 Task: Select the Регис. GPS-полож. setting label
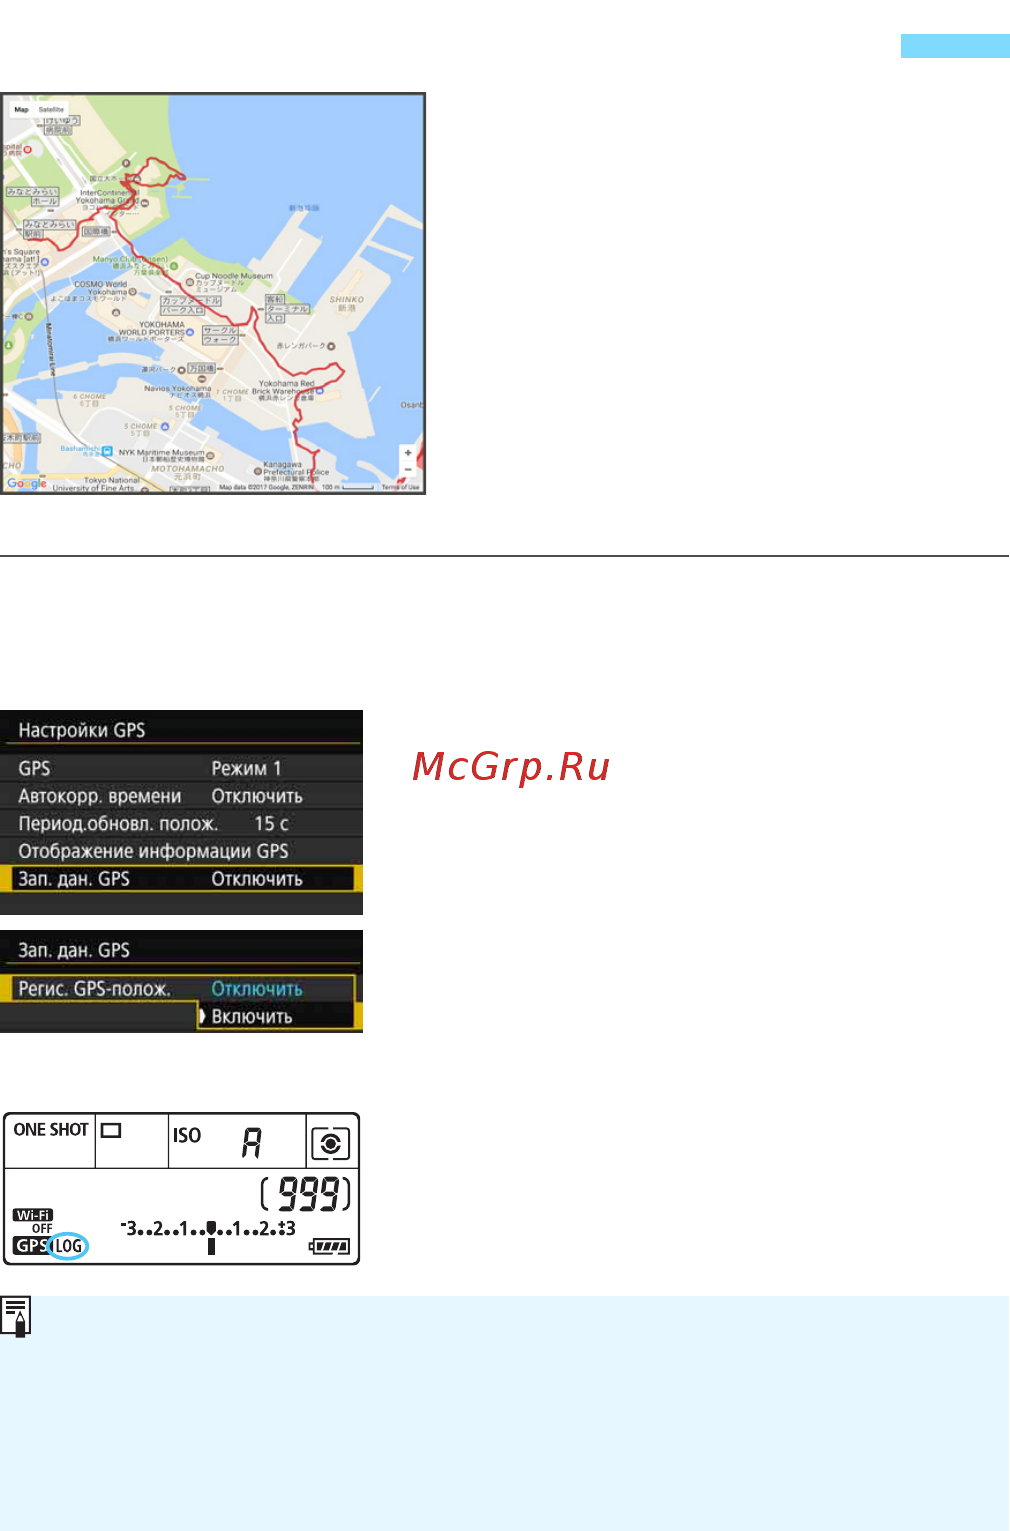(x=95, y=989)
